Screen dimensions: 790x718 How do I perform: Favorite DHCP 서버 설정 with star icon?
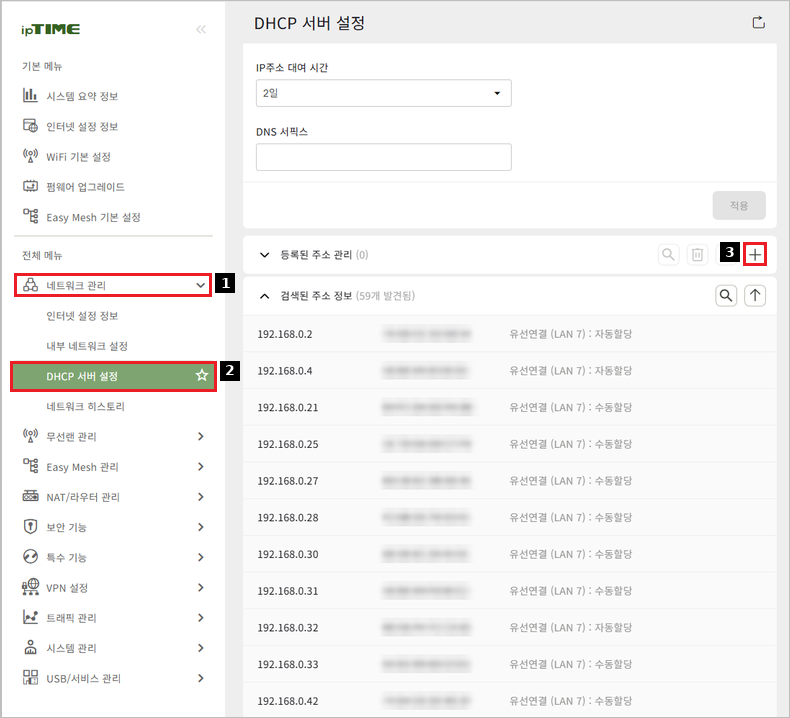click(202, 375)
